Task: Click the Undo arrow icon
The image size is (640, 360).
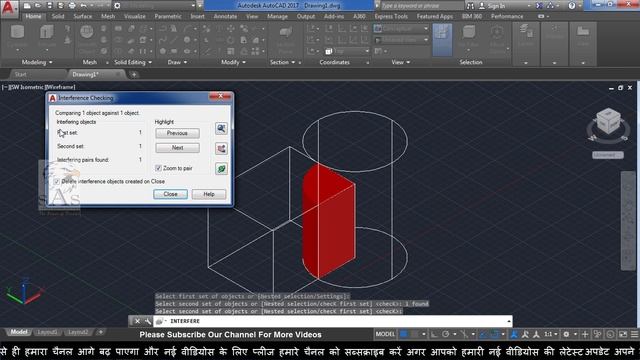Action: point(84,6)
